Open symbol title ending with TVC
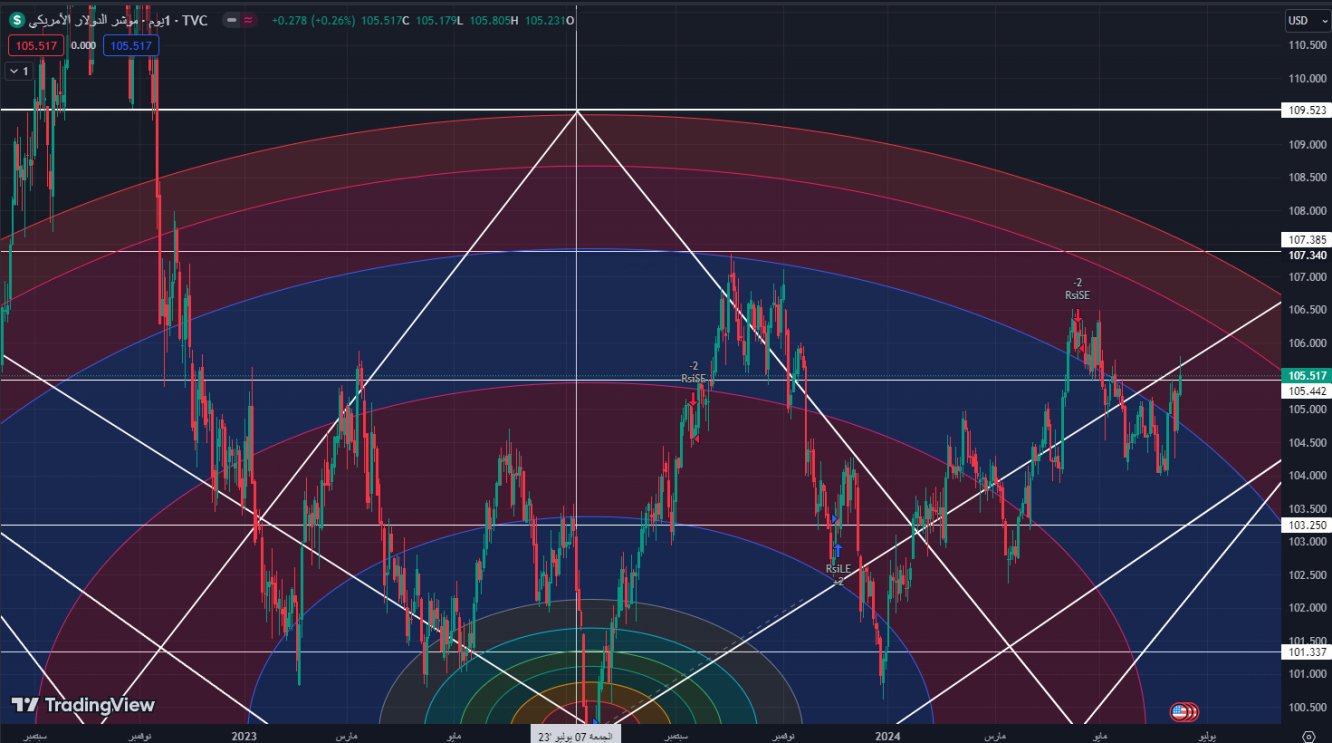The height and width of the screenshot is (743, 1332). tap(119, 20)
